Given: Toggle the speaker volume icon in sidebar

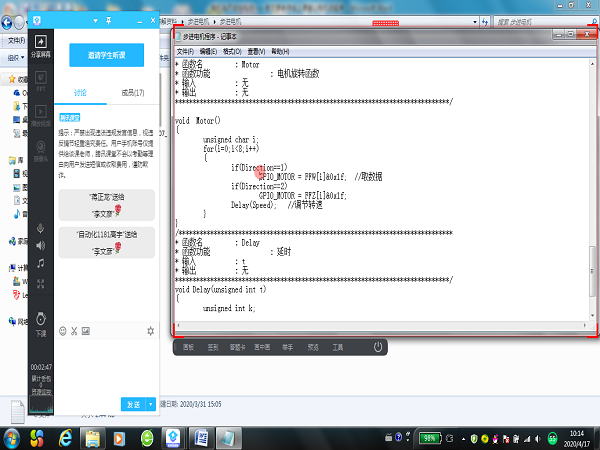Looking at the screenshot, I should click(41, 245).
